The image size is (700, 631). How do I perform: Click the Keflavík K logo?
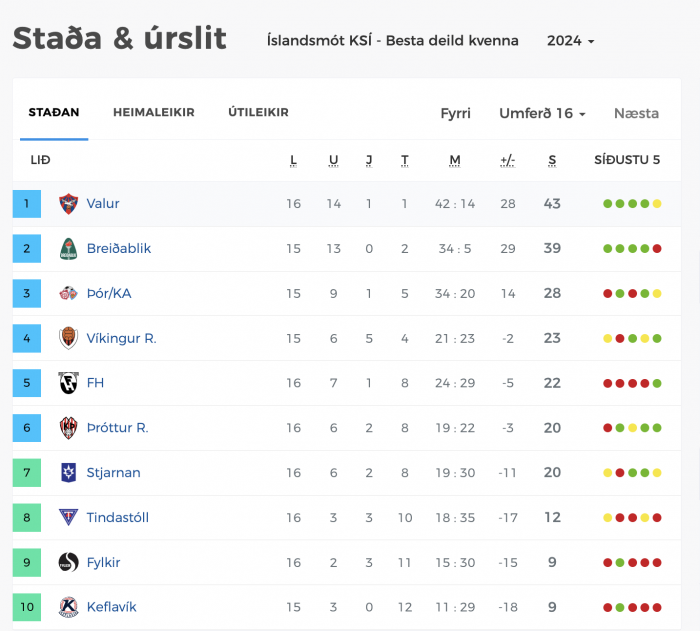[x=68, y=607]
